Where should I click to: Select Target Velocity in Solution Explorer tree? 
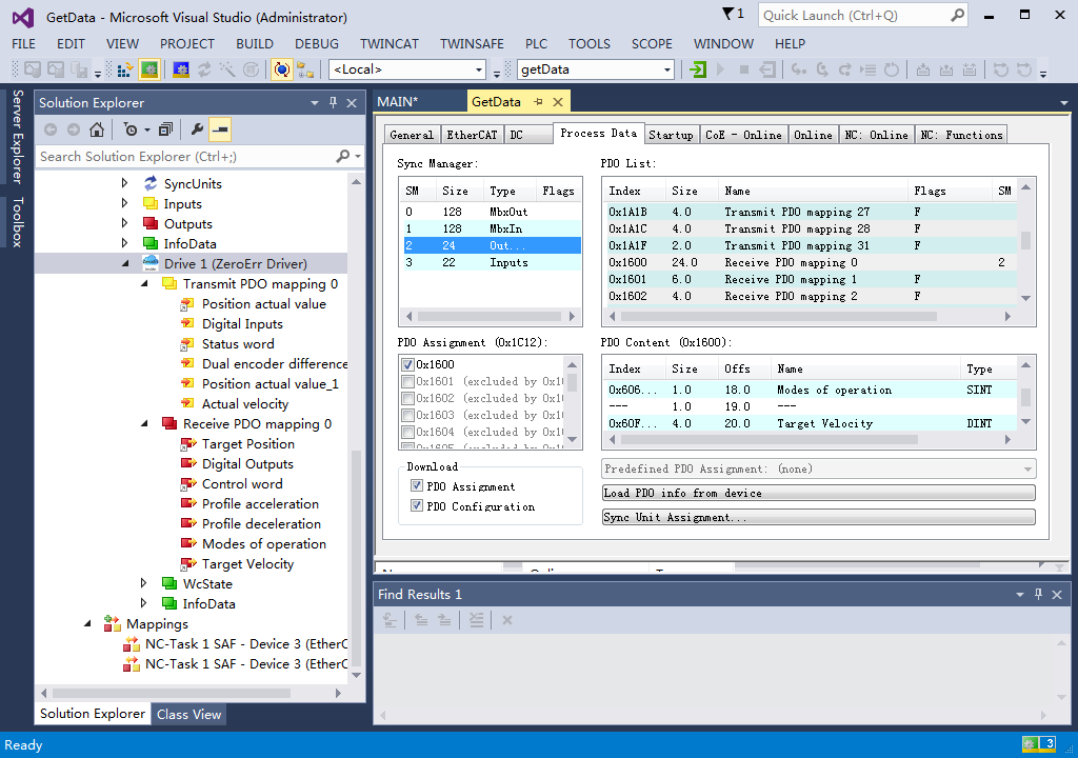pyautogui.click(x=247, y=564)
